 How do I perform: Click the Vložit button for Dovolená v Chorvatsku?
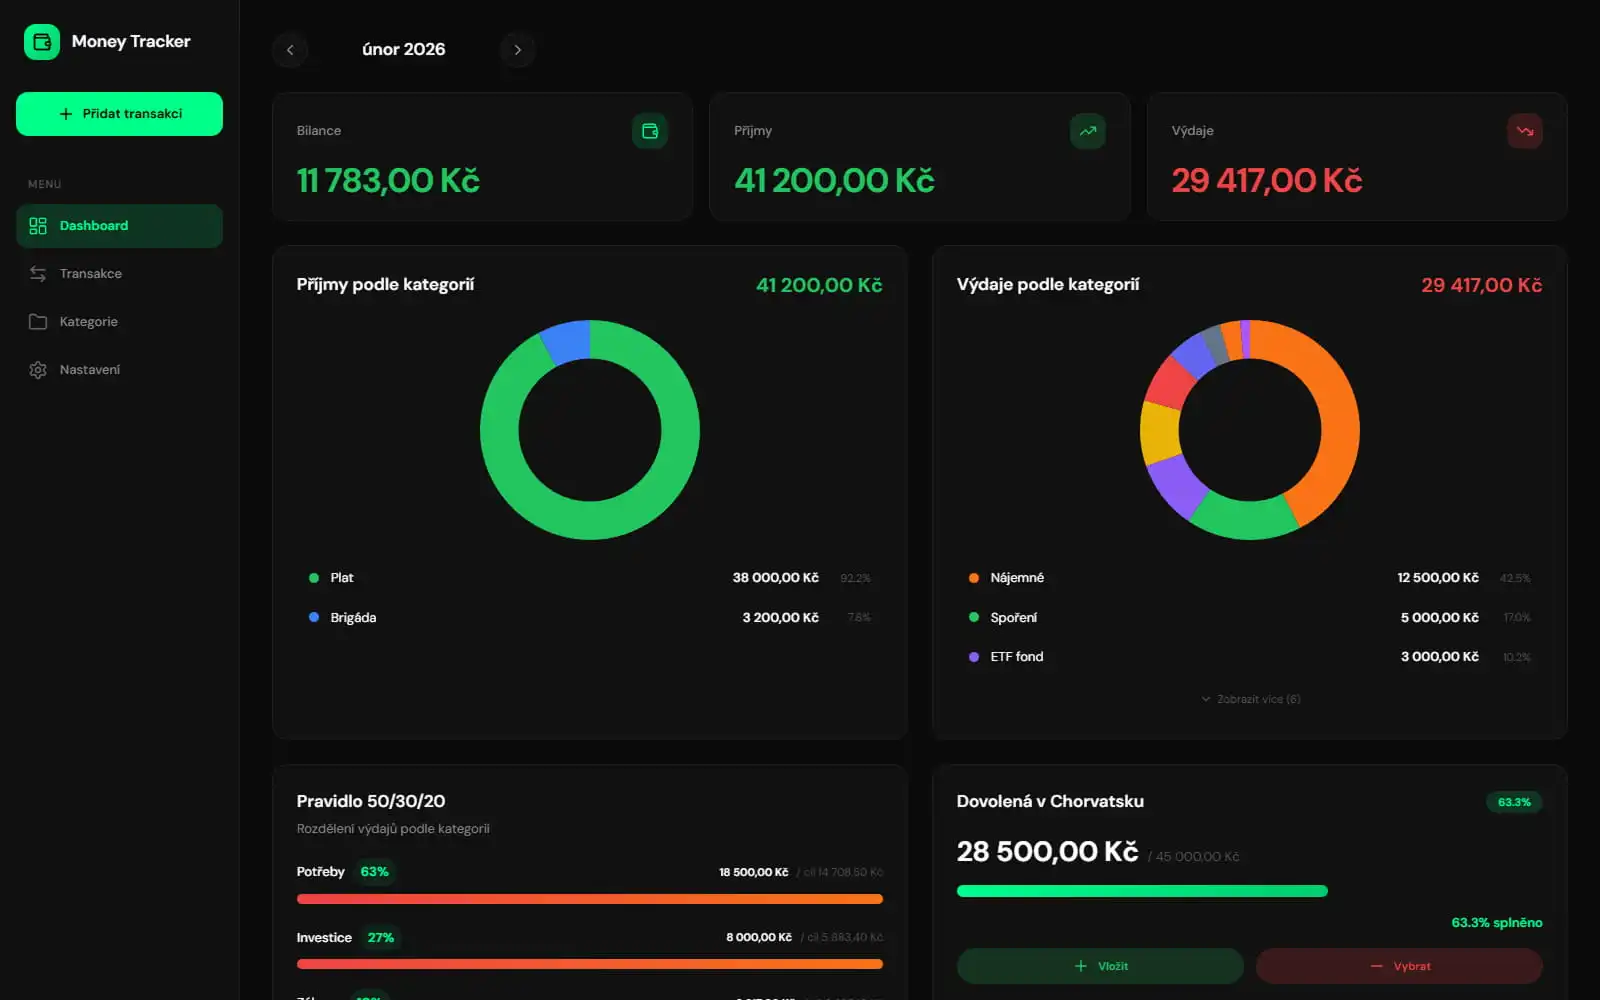(x=1098, y=965)
